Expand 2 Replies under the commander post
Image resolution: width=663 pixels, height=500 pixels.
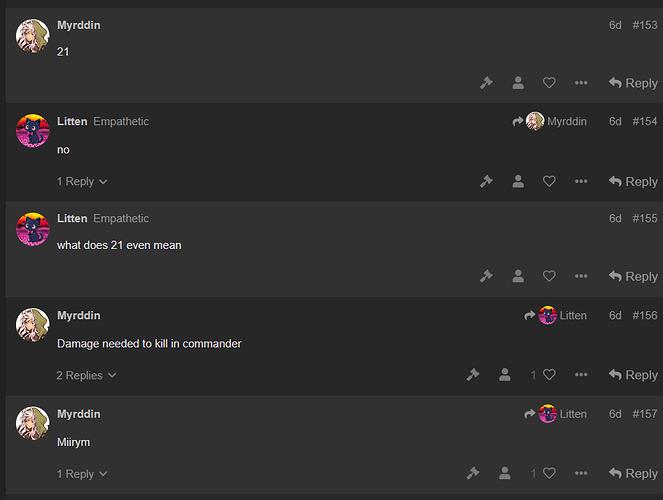[86, 375]
